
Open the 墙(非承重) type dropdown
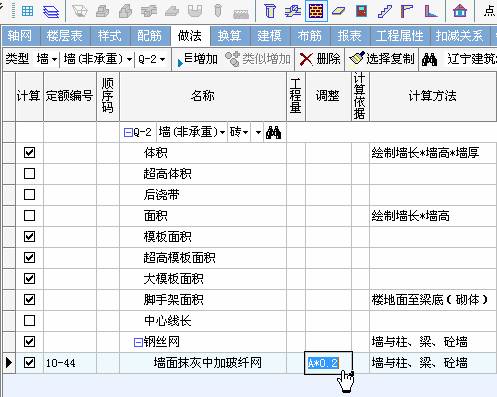tap(97, 59)
